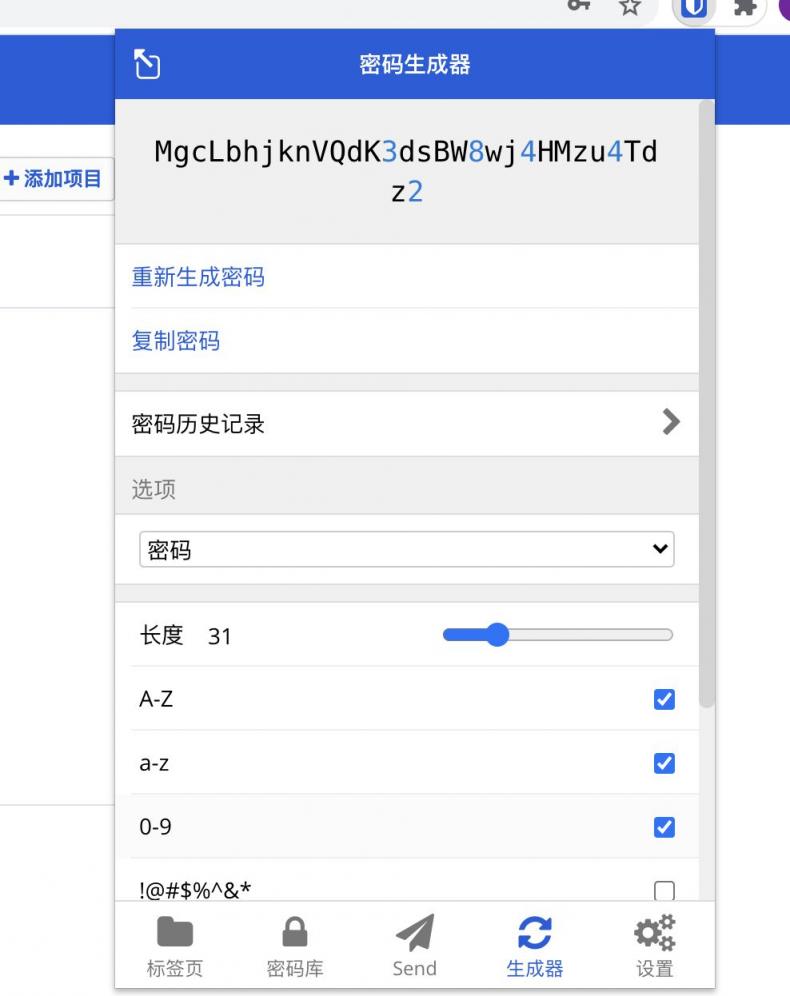The height and width of the screenshot is (996, 790).
Task: Click the key icon in address bar
Action: [x=579, y=5]
